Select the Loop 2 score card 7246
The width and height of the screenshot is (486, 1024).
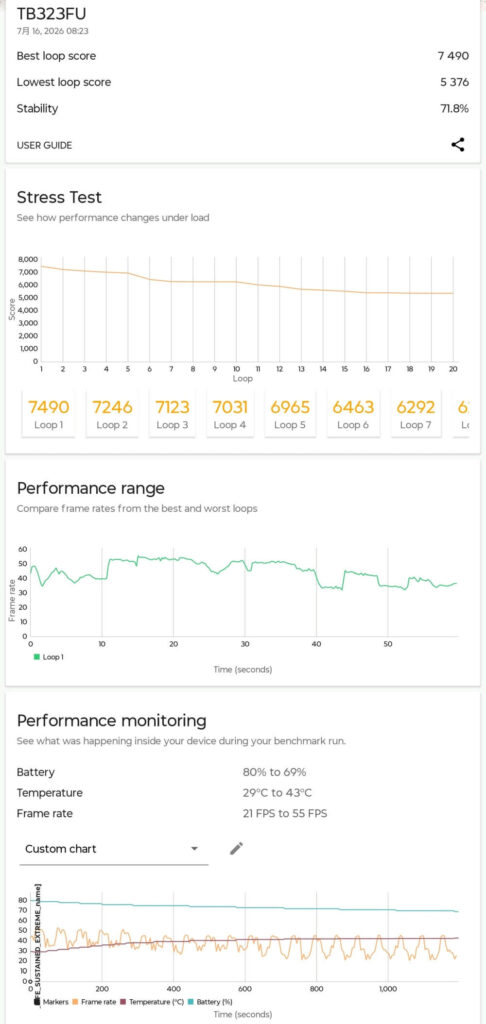point(112,414)
